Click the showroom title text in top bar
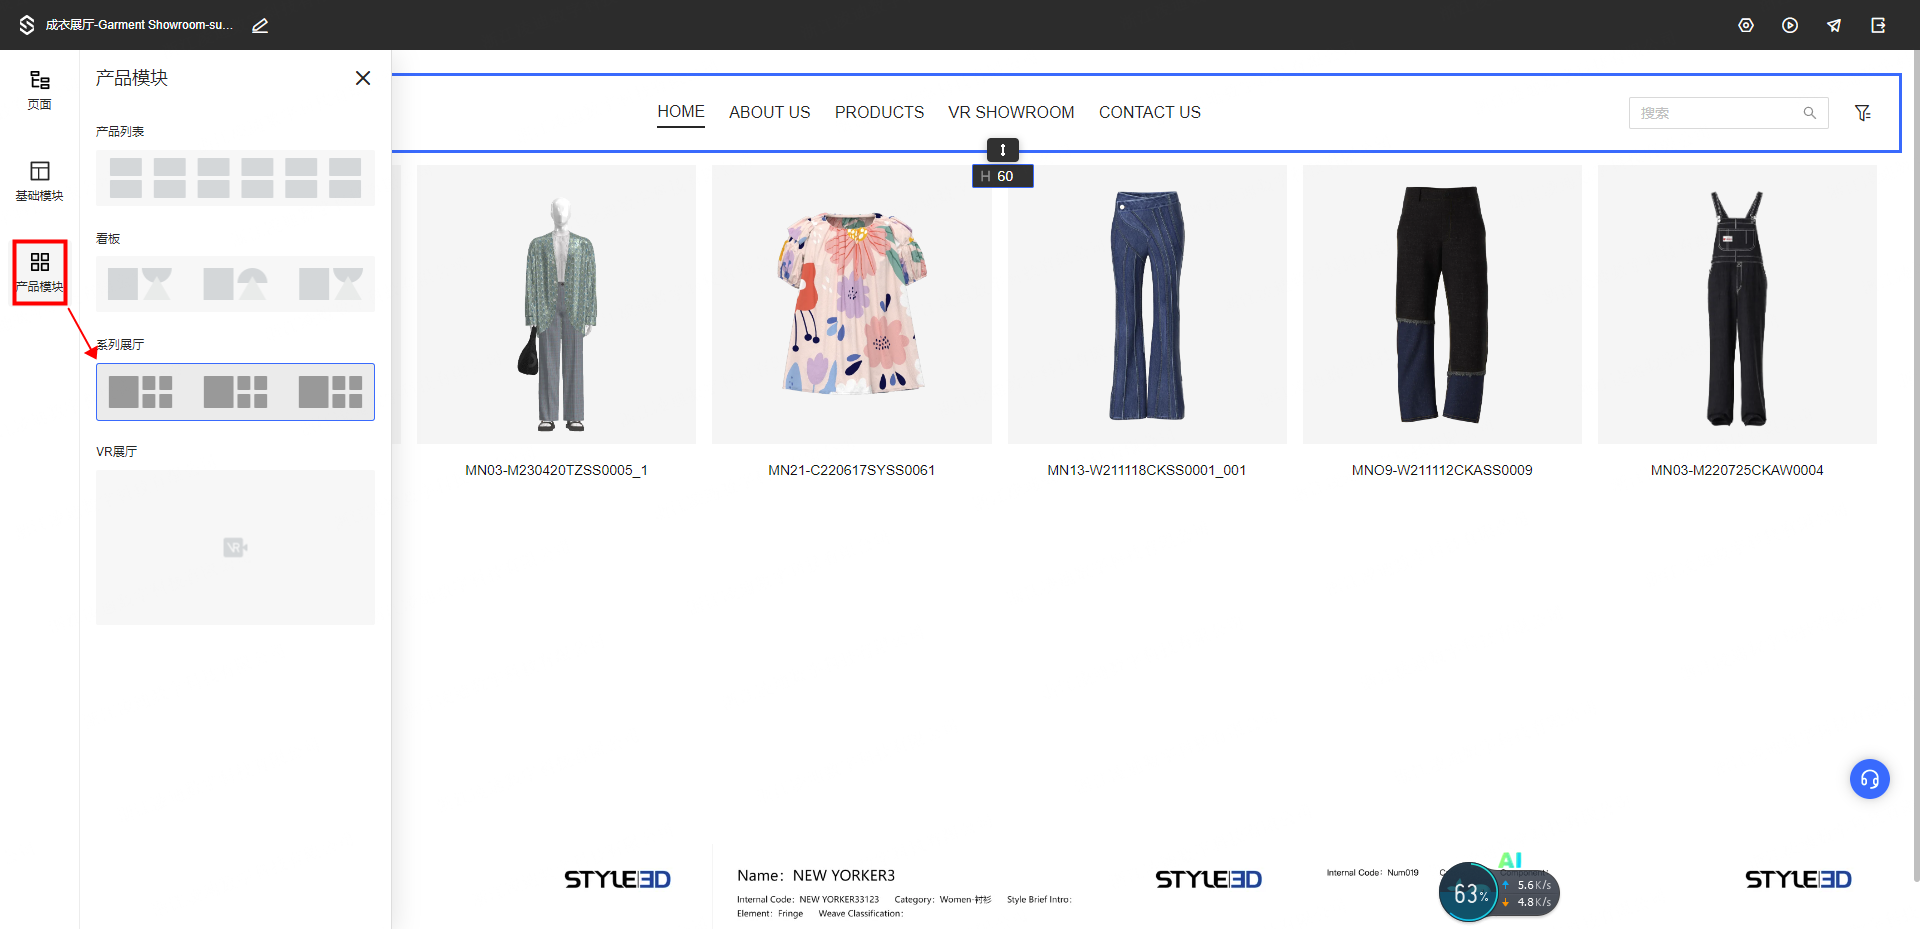 click(x=139, y=25)
